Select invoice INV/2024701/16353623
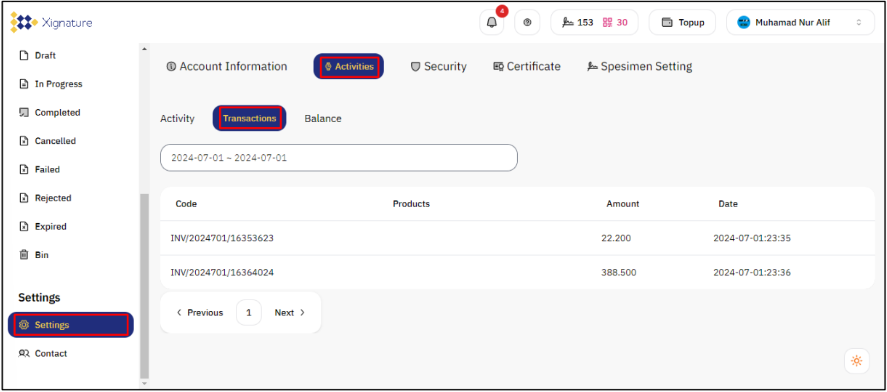The image size is (887, 392). pos(222,238)
